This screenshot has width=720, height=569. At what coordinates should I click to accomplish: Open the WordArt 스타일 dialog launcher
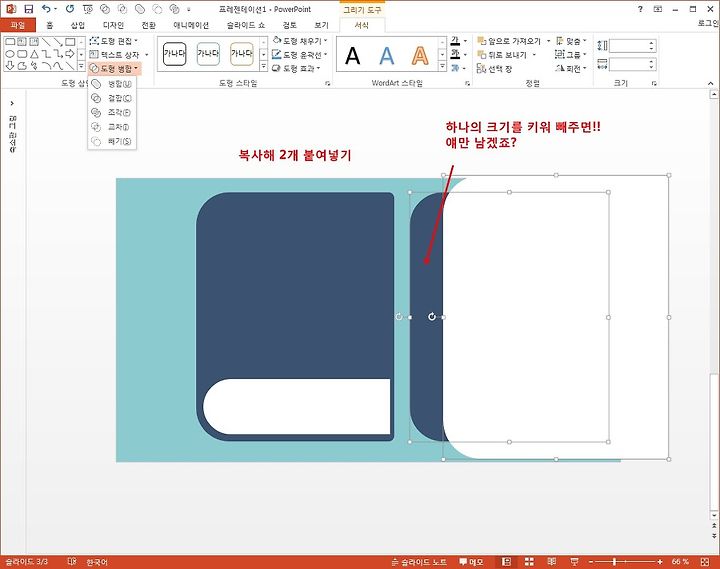467,84
